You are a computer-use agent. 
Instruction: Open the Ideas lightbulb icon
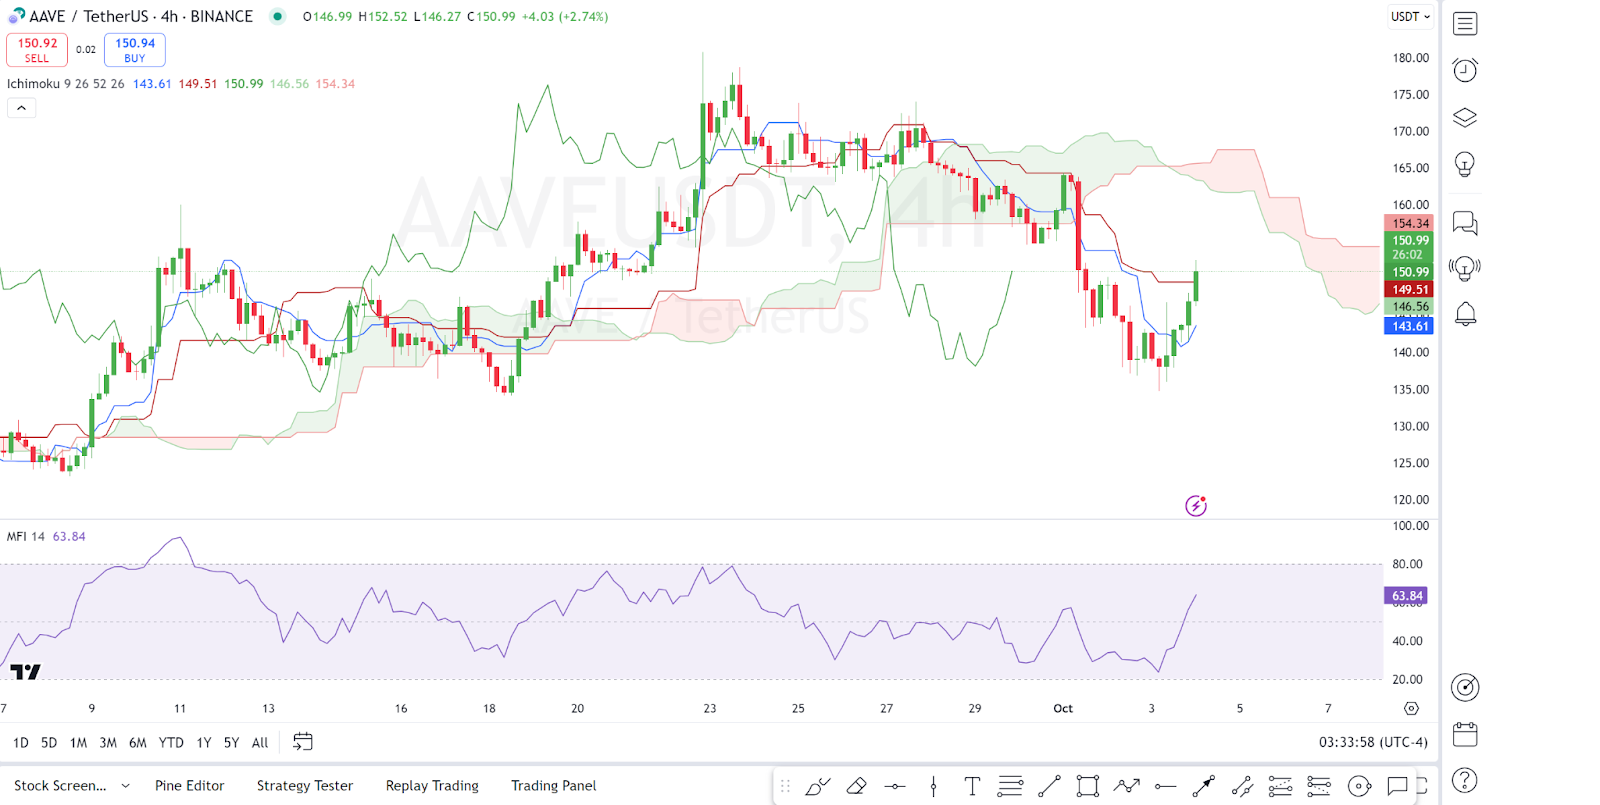click(1465, 164)
